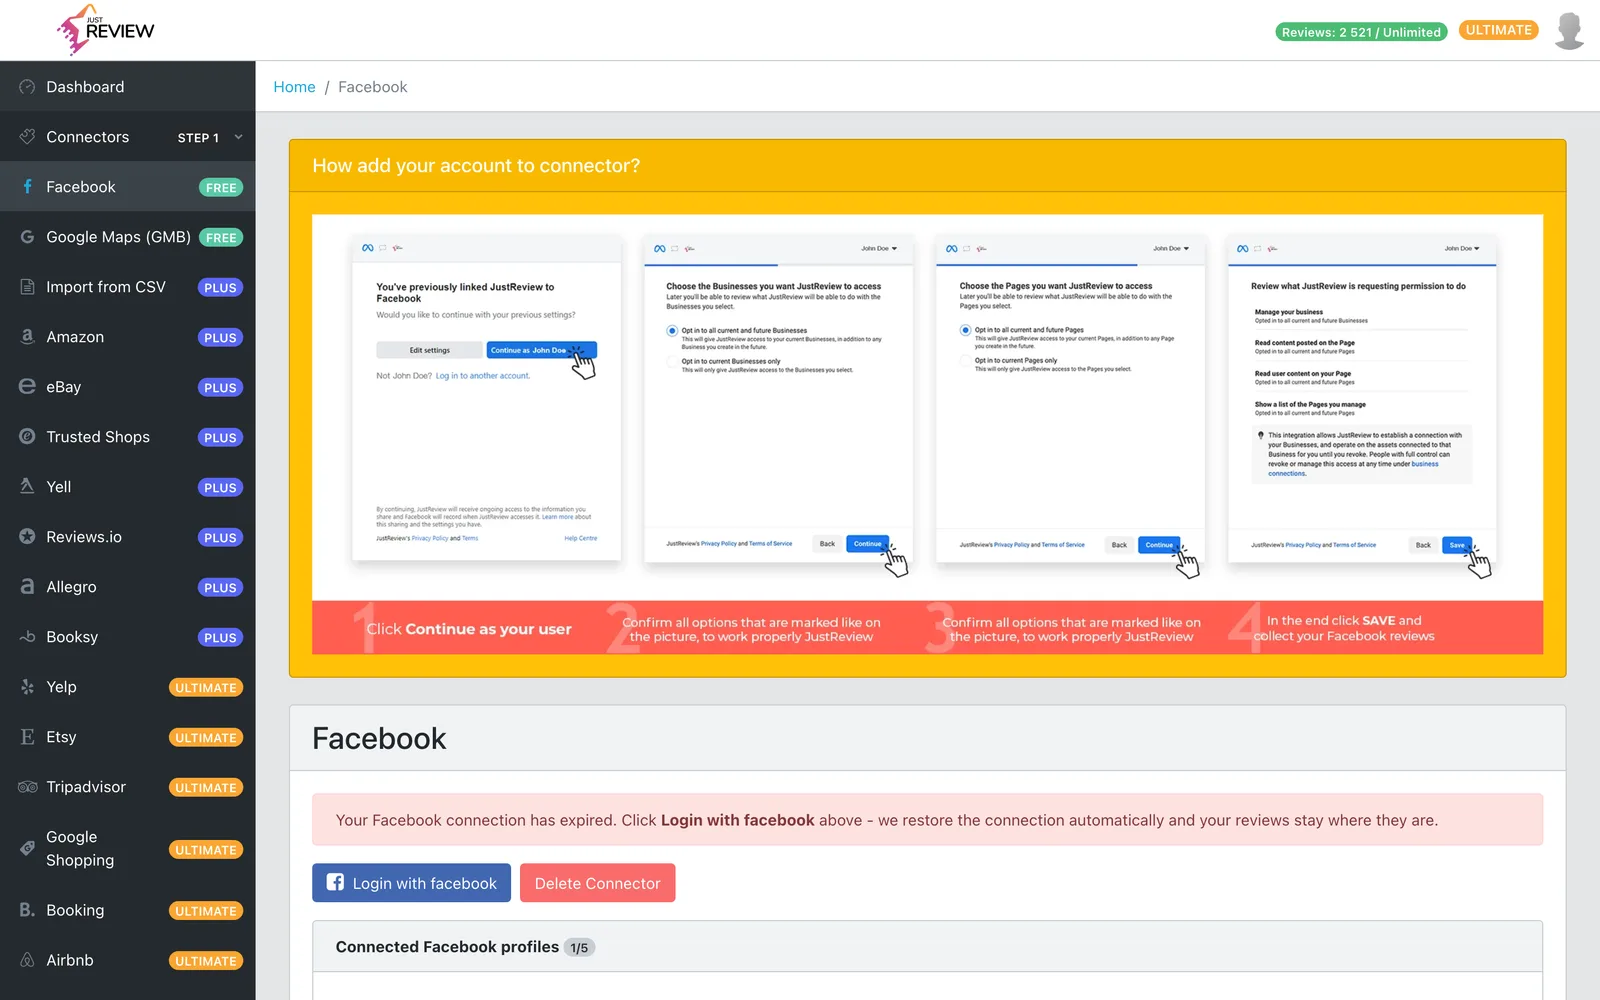Click the FREE badge next to Facebook
1600x1000 pixels.
tap(221, 188)
